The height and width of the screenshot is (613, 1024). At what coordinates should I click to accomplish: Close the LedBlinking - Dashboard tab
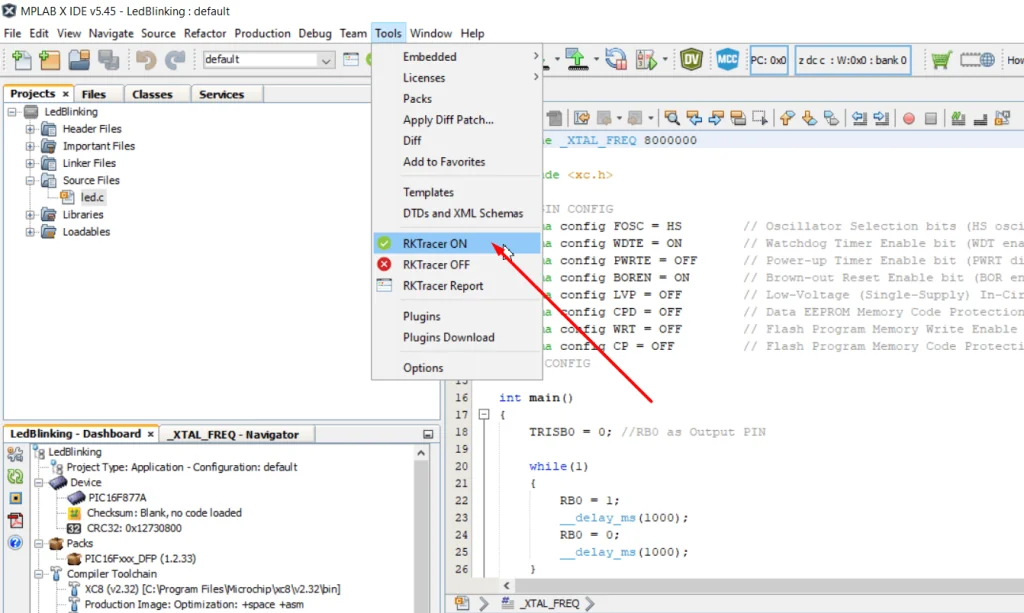coord(150,434)
